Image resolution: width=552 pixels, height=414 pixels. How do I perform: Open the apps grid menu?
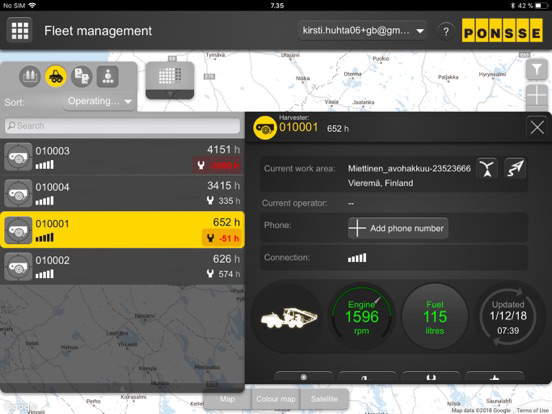pyautogui.click(x=20, y=30)
